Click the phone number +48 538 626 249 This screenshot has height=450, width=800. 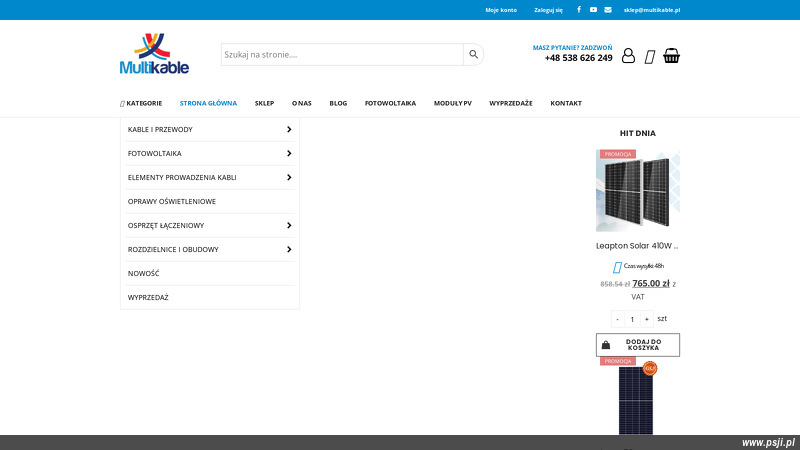(x=579, y=58)
